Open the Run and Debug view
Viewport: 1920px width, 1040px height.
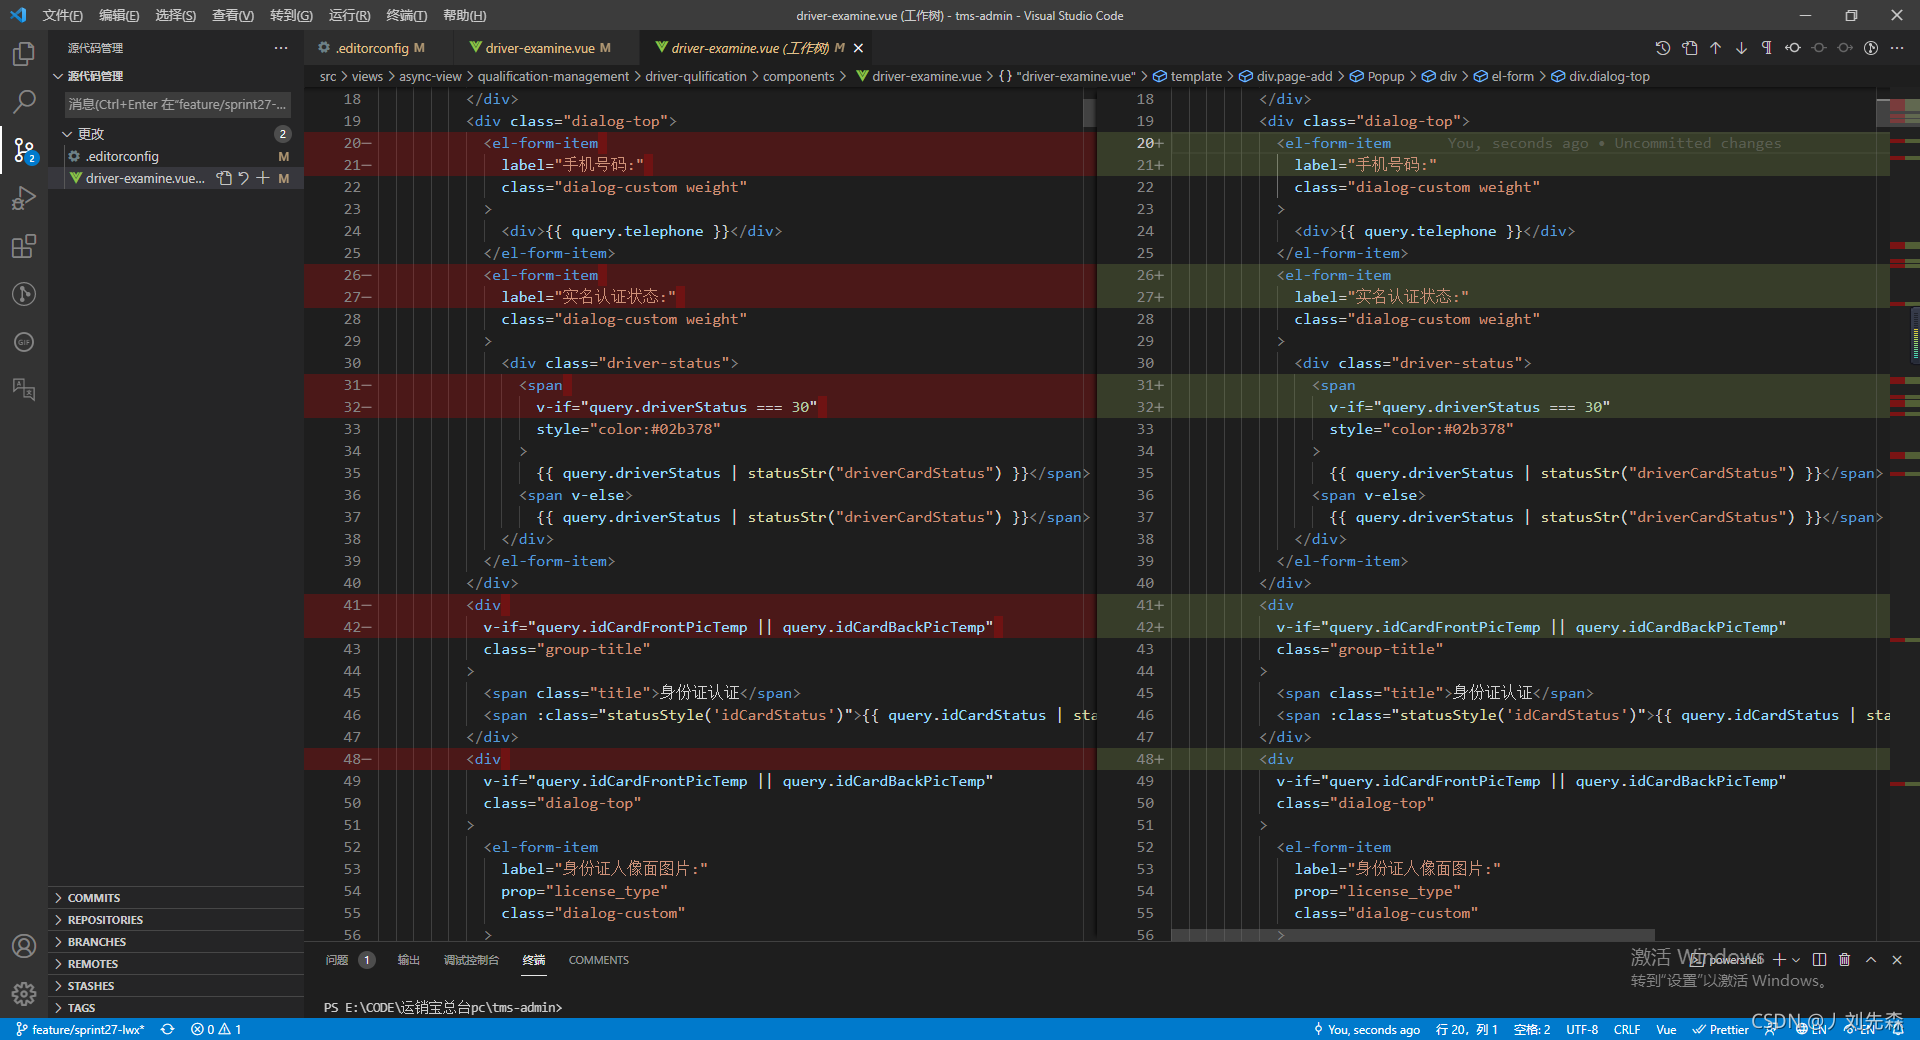(24, 198)
